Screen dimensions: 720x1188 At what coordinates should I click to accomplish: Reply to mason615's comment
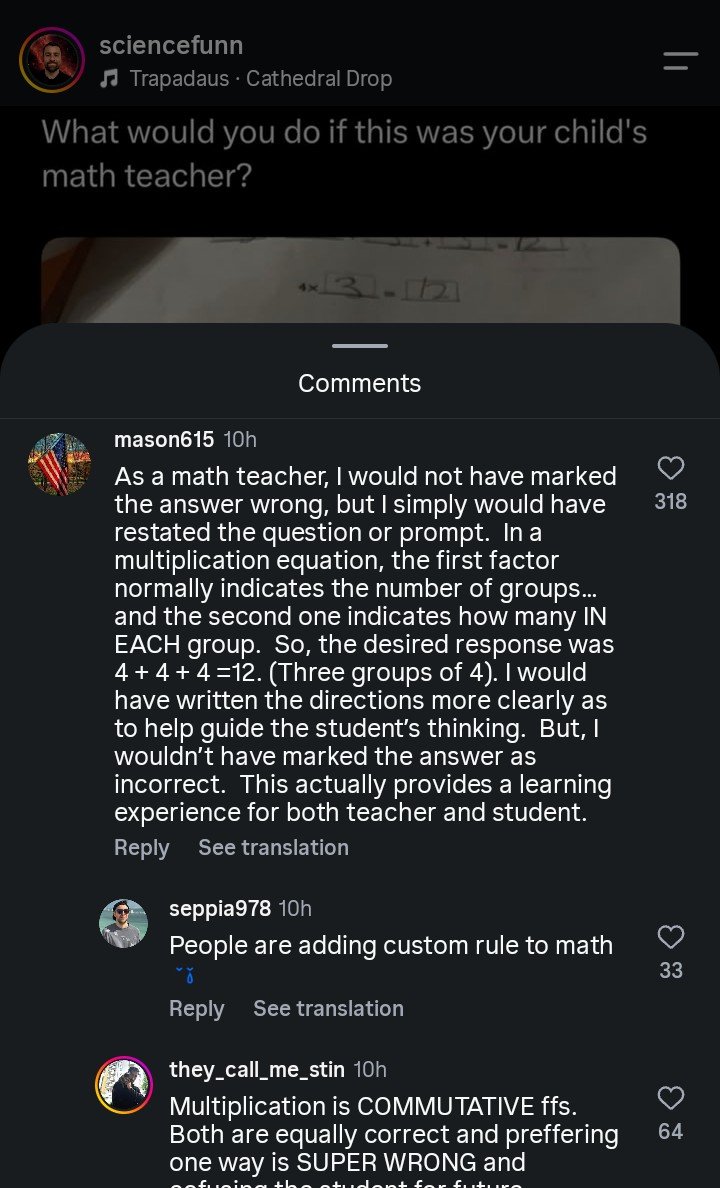(x=142, y=848)
